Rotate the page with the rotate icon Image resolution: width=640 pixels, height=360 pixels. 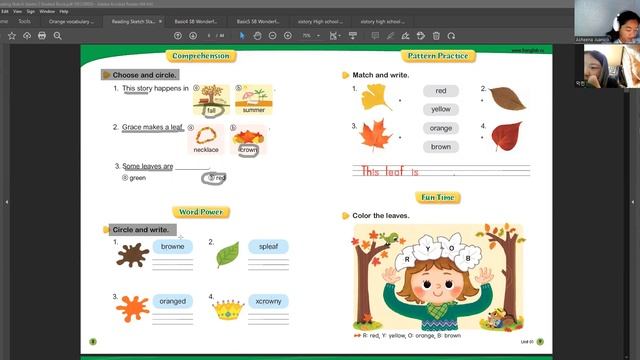(451, 36)
